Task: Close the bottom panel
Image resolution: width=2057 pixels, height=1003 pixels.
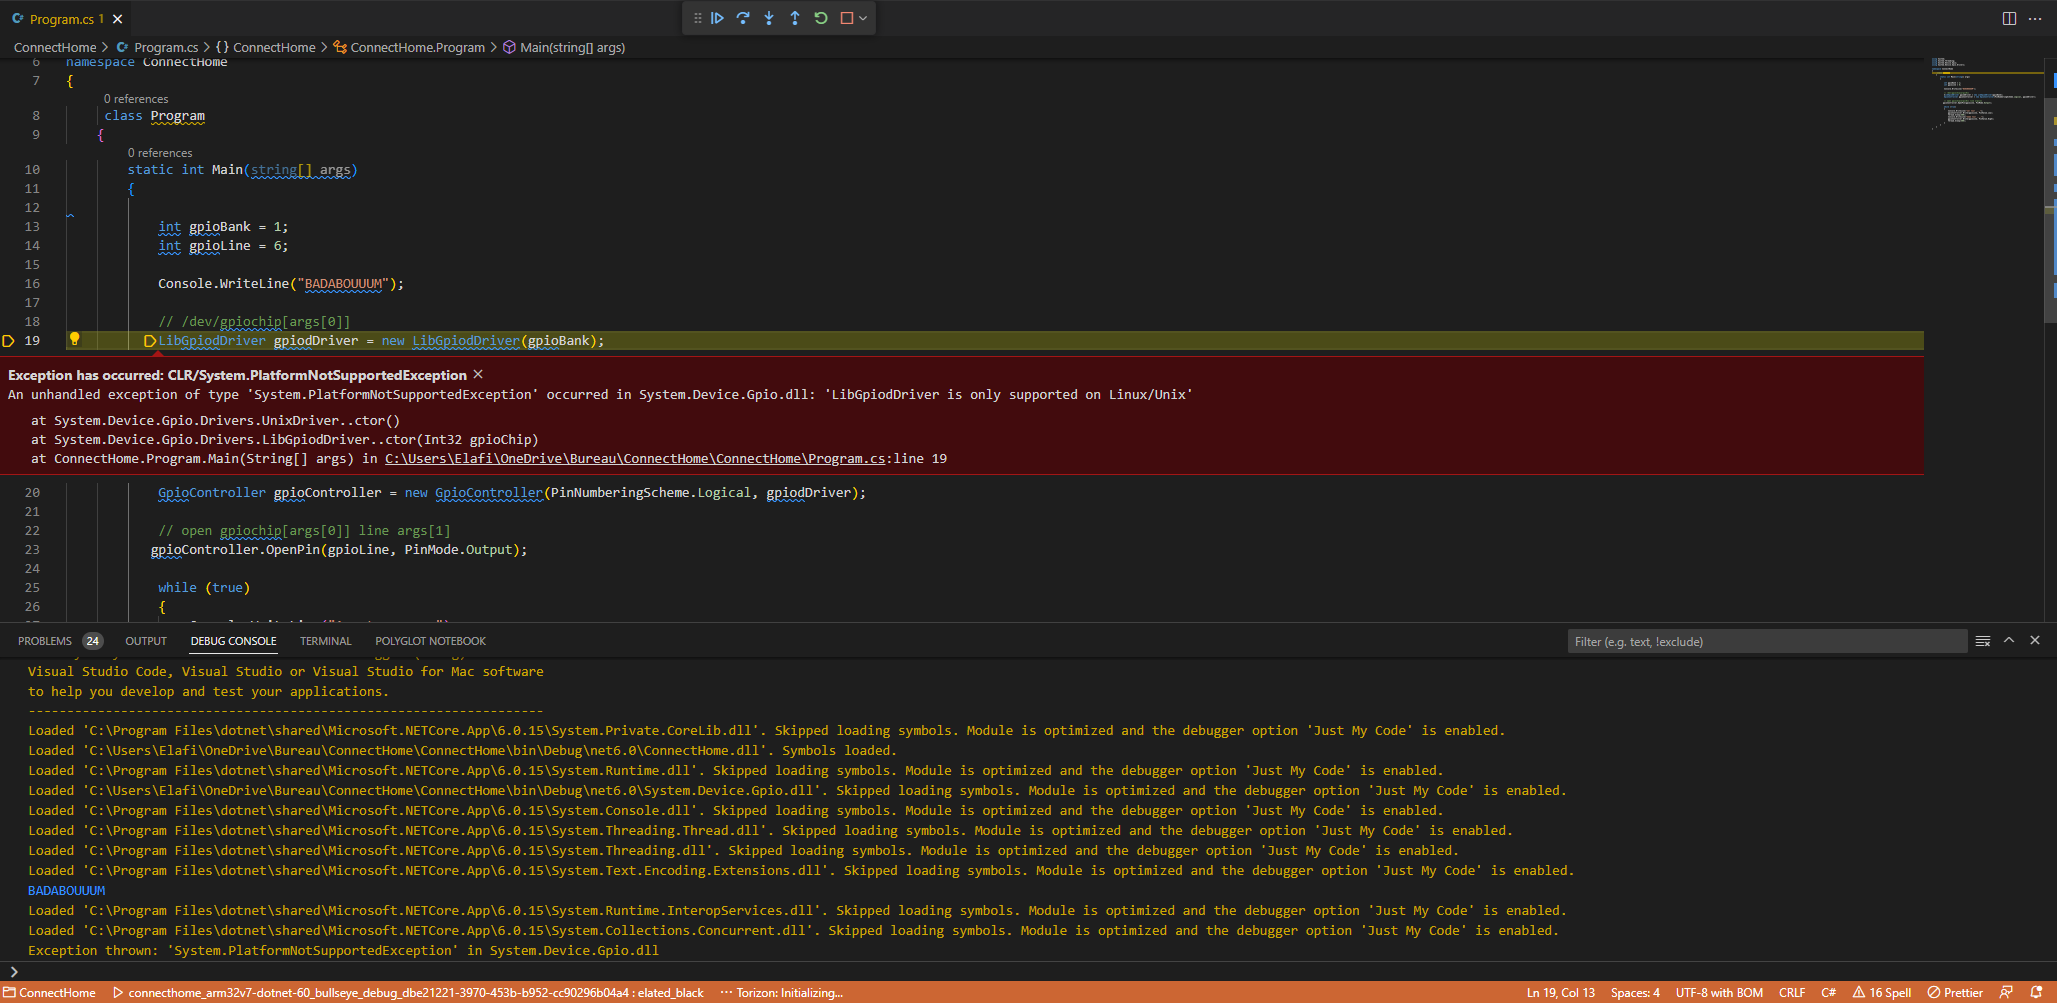Action: coord(2035,641)
